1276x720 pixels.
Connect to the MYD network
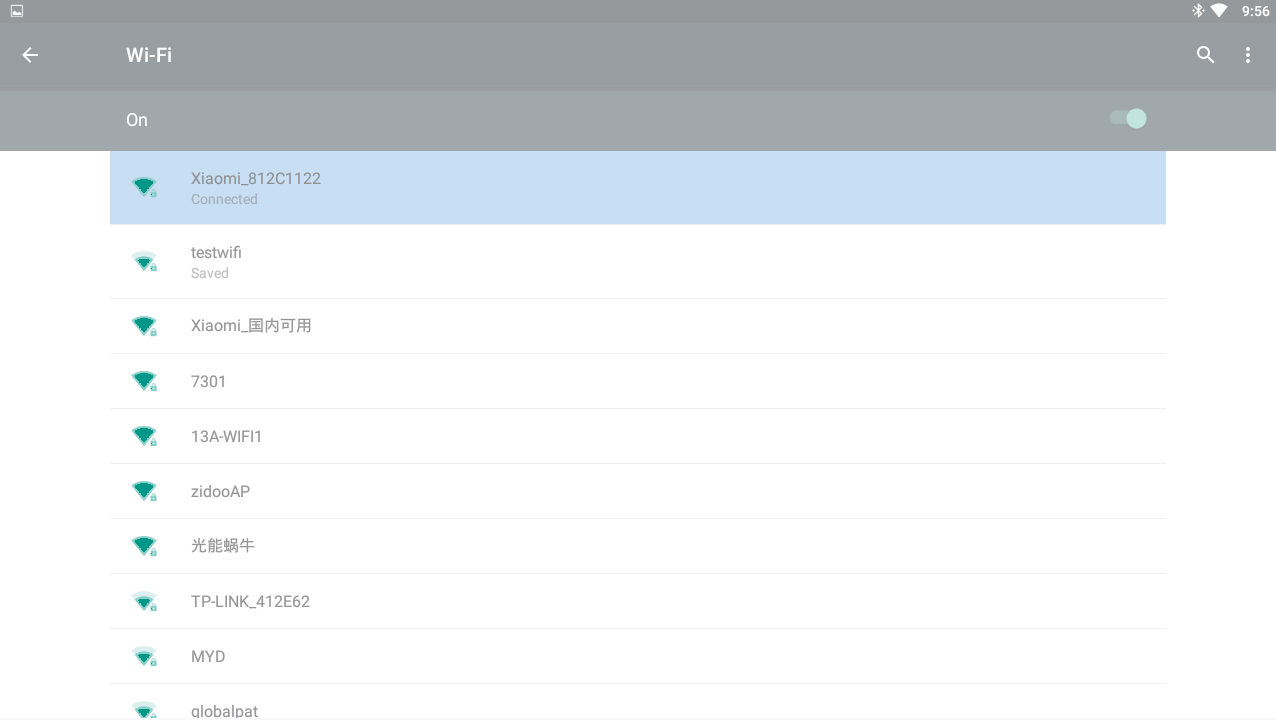pyautogui.click(x=638, y=656)
